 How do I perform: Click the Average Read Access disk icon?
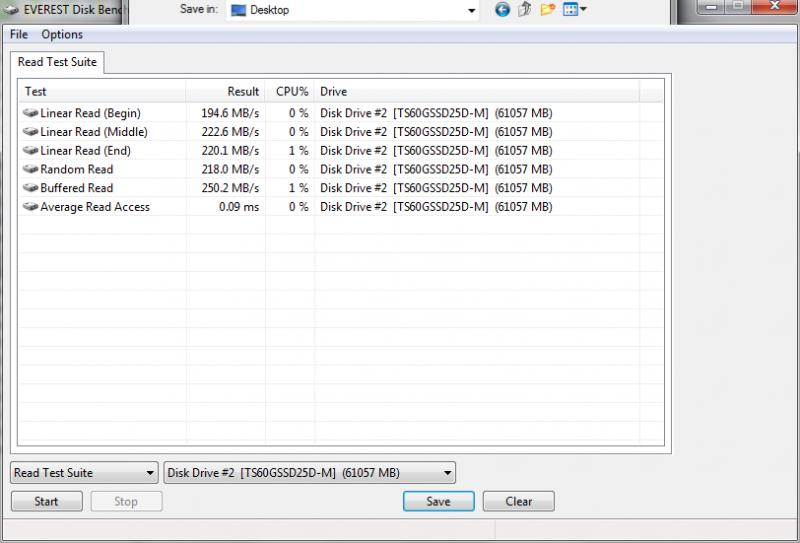click(31, 207)
